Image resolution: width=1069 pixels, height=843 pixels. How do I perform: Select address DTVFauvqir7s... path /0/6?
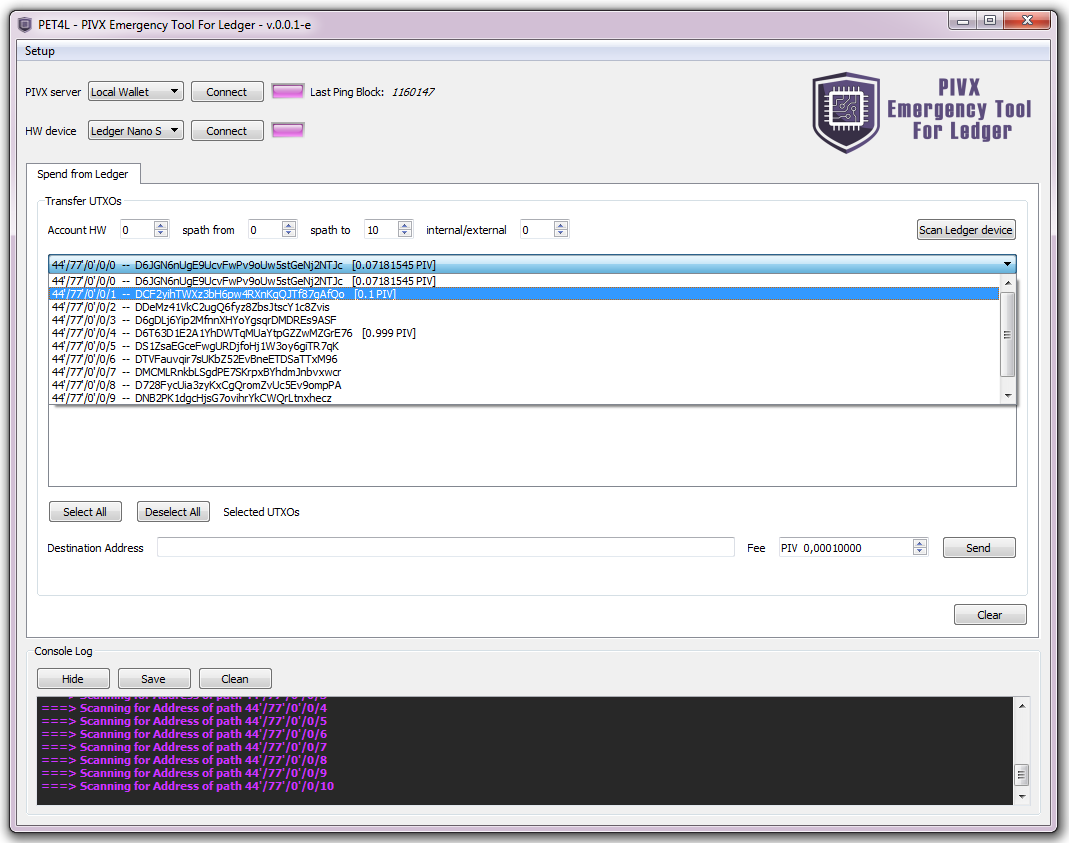click(x=524, y=358)
